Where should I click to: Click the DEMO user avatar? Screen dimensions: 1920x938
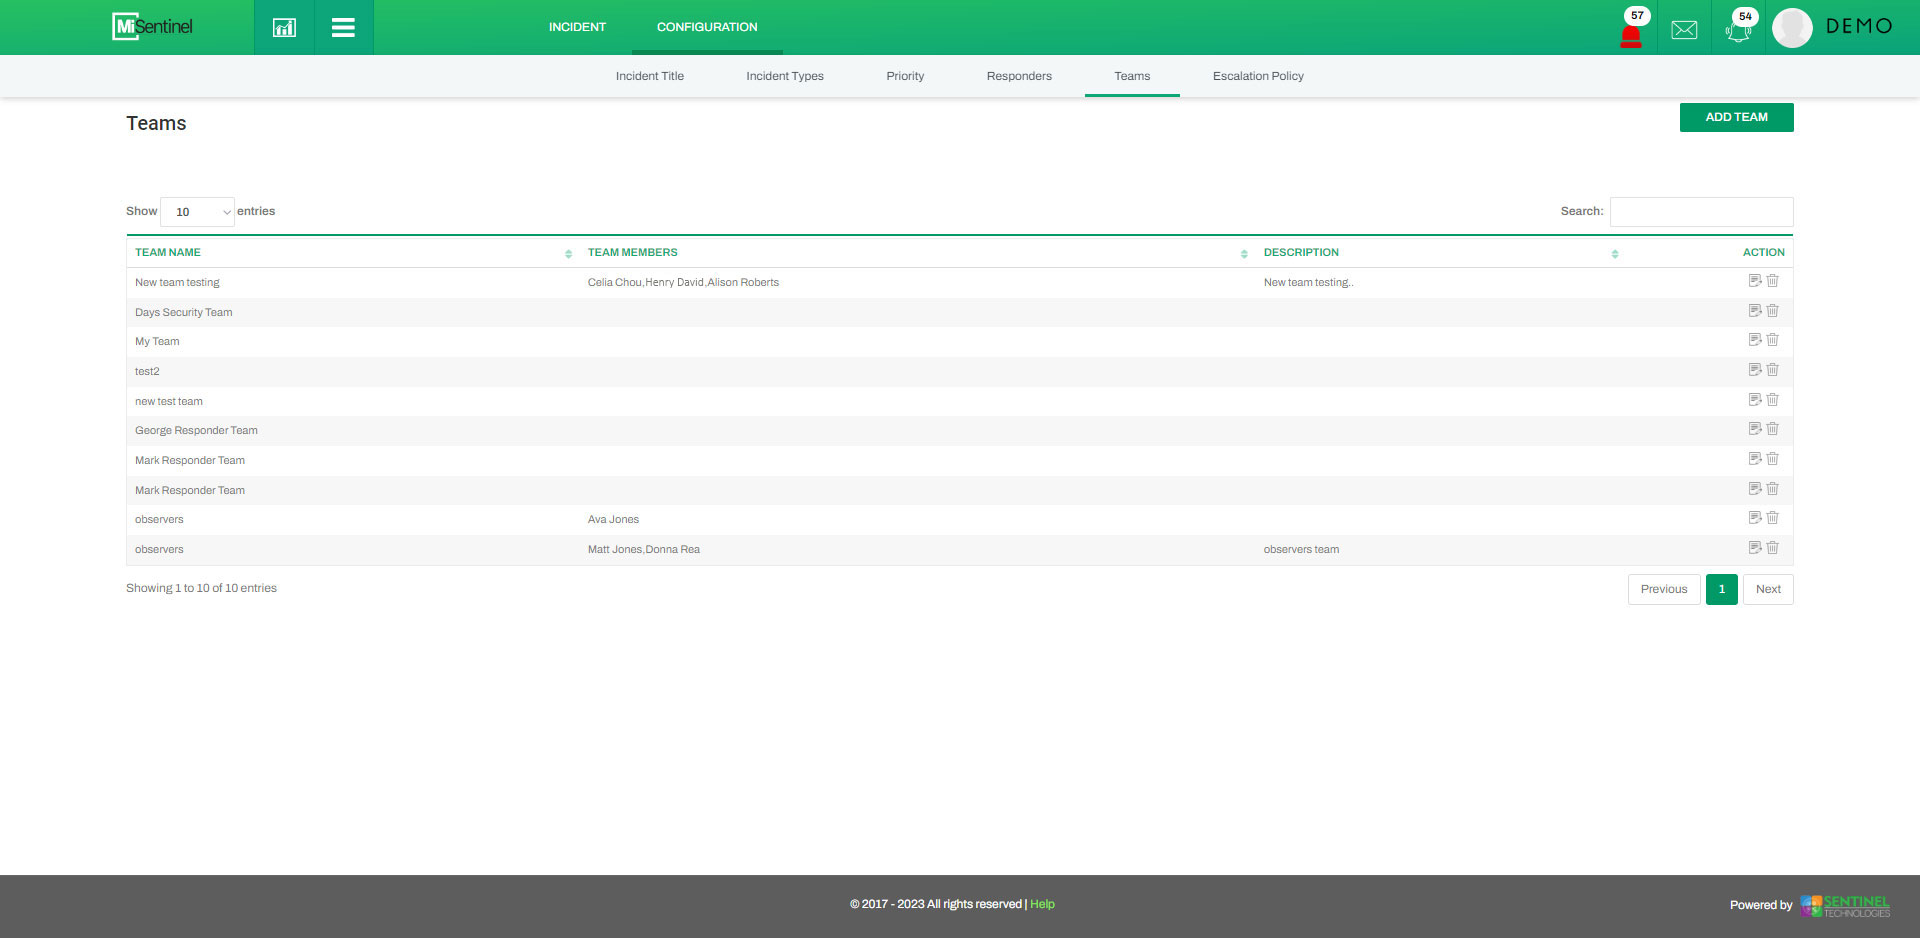(1792, 27)
